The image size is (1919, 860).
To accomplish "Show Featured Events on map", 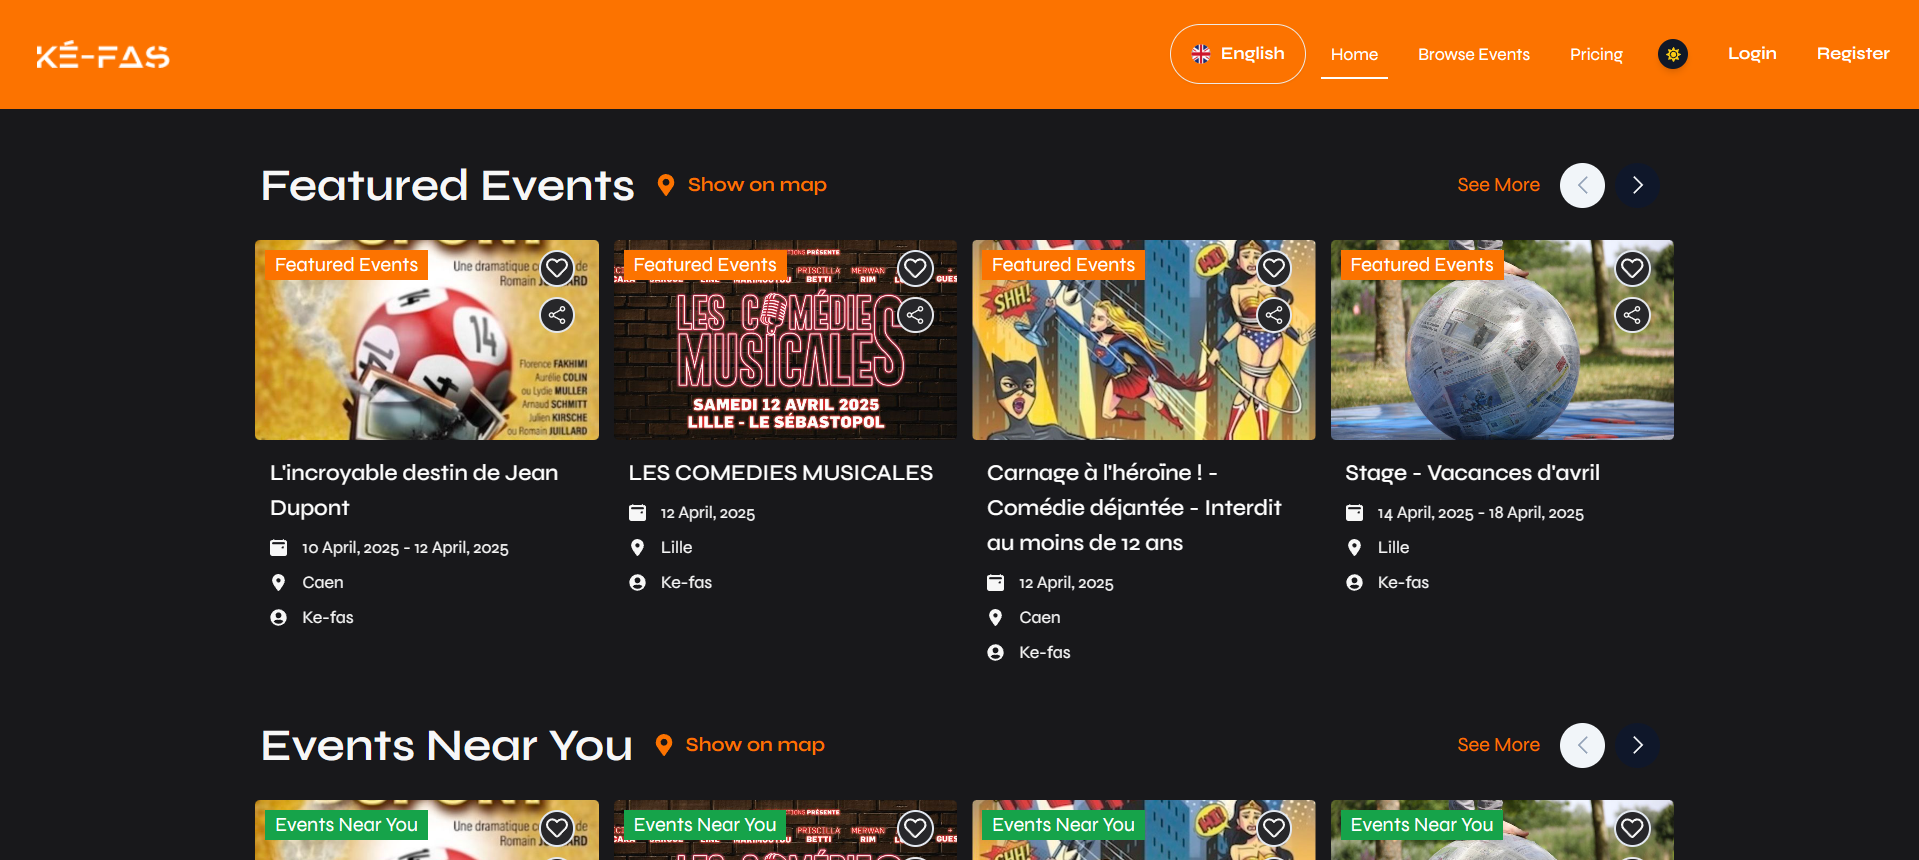I will [x=742, y=185].
